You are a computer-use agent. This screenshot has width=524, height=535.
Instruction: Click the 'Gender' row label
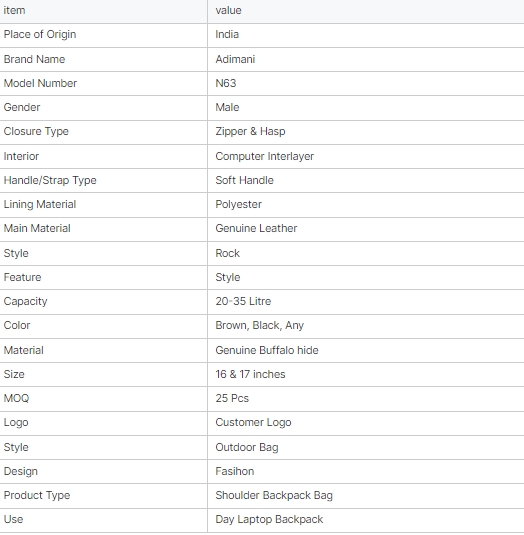22,107
